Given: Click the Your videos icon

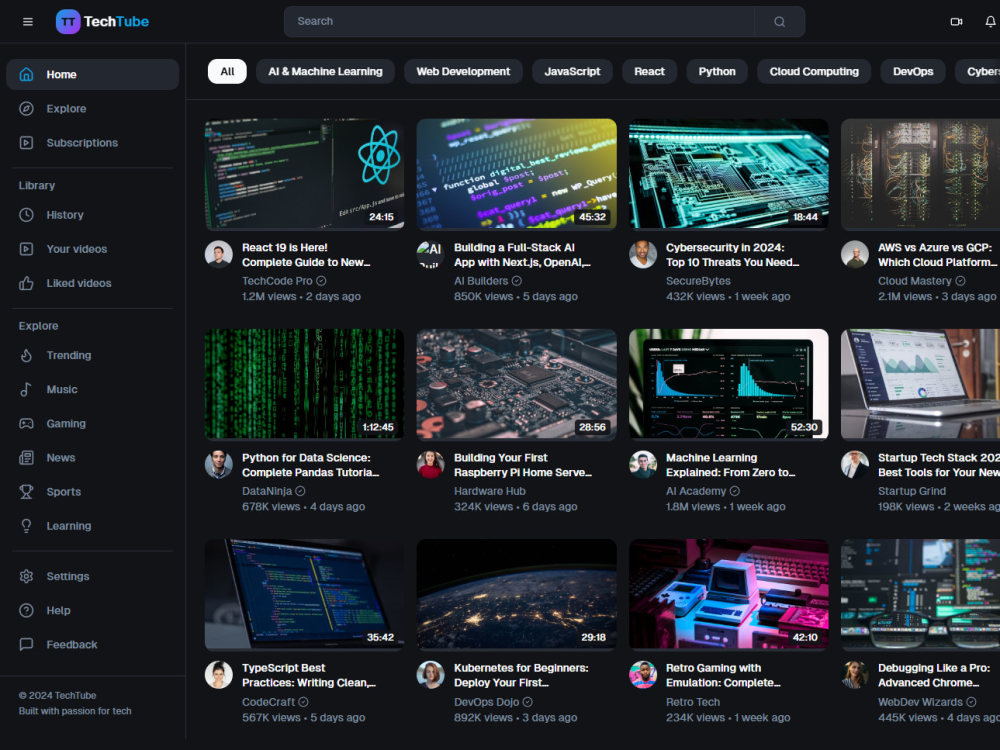Looking at the screenshot, I should [26, 249].
